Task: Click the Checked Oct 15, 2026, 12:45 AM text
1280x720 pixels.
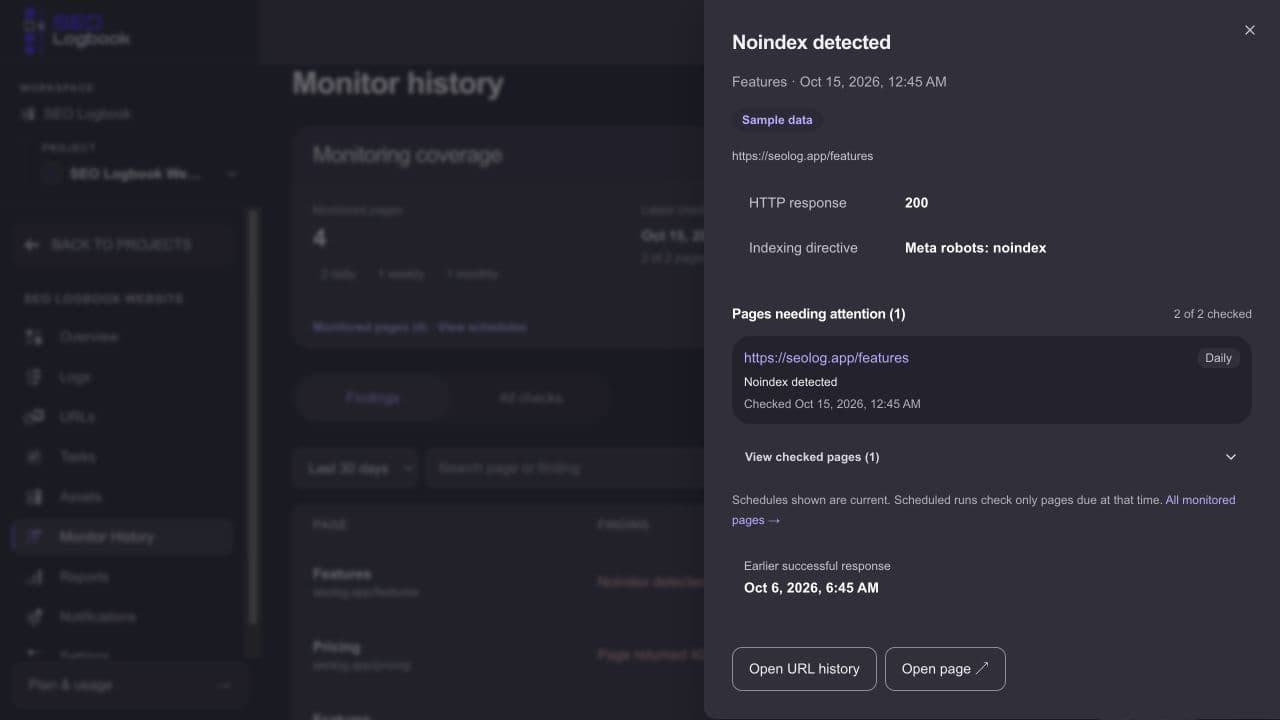Action: 832,404
